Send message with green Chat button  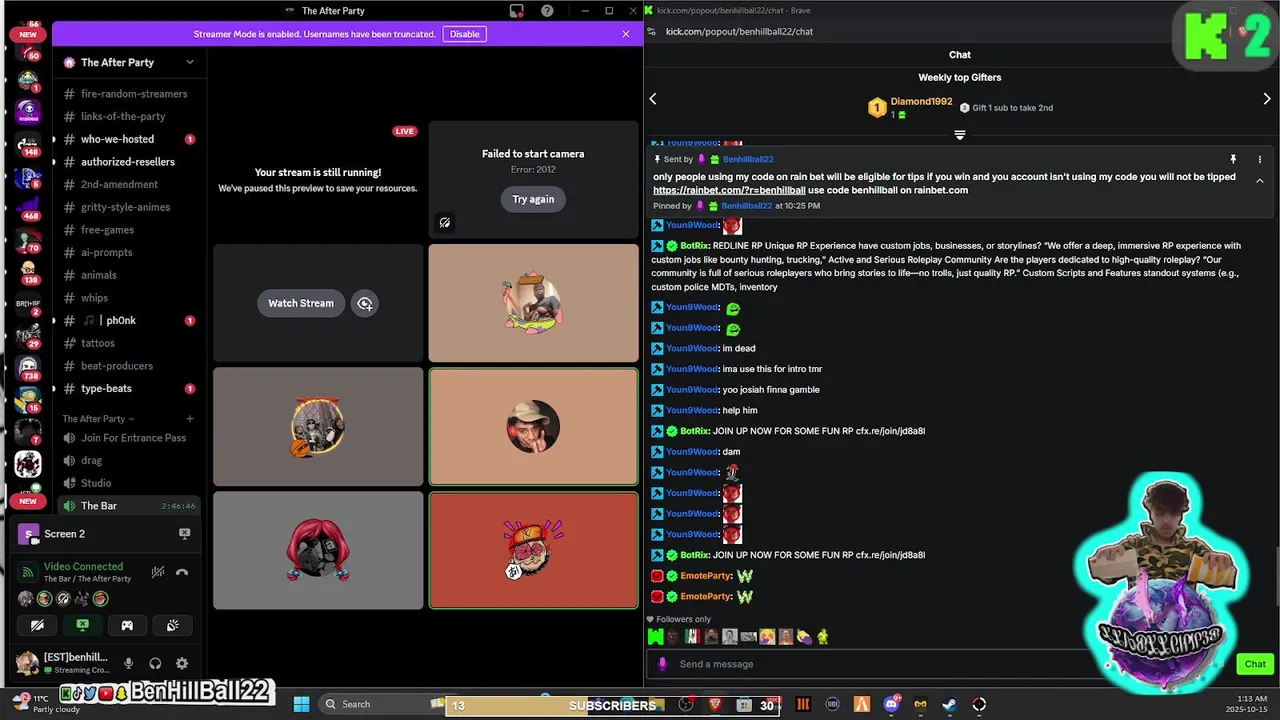[x=1255, y=664]
